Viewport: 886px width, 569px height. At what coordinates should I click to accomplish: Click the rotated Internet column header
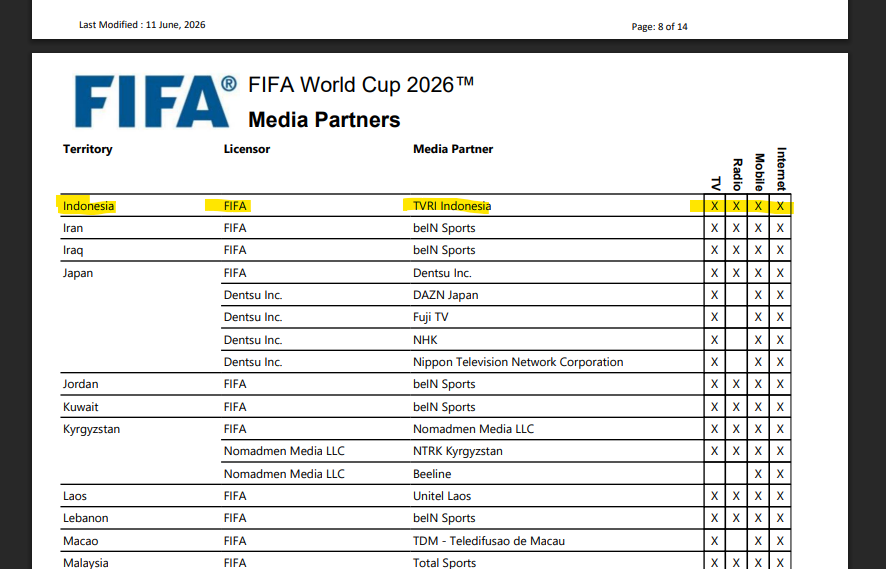coord(781,169)
